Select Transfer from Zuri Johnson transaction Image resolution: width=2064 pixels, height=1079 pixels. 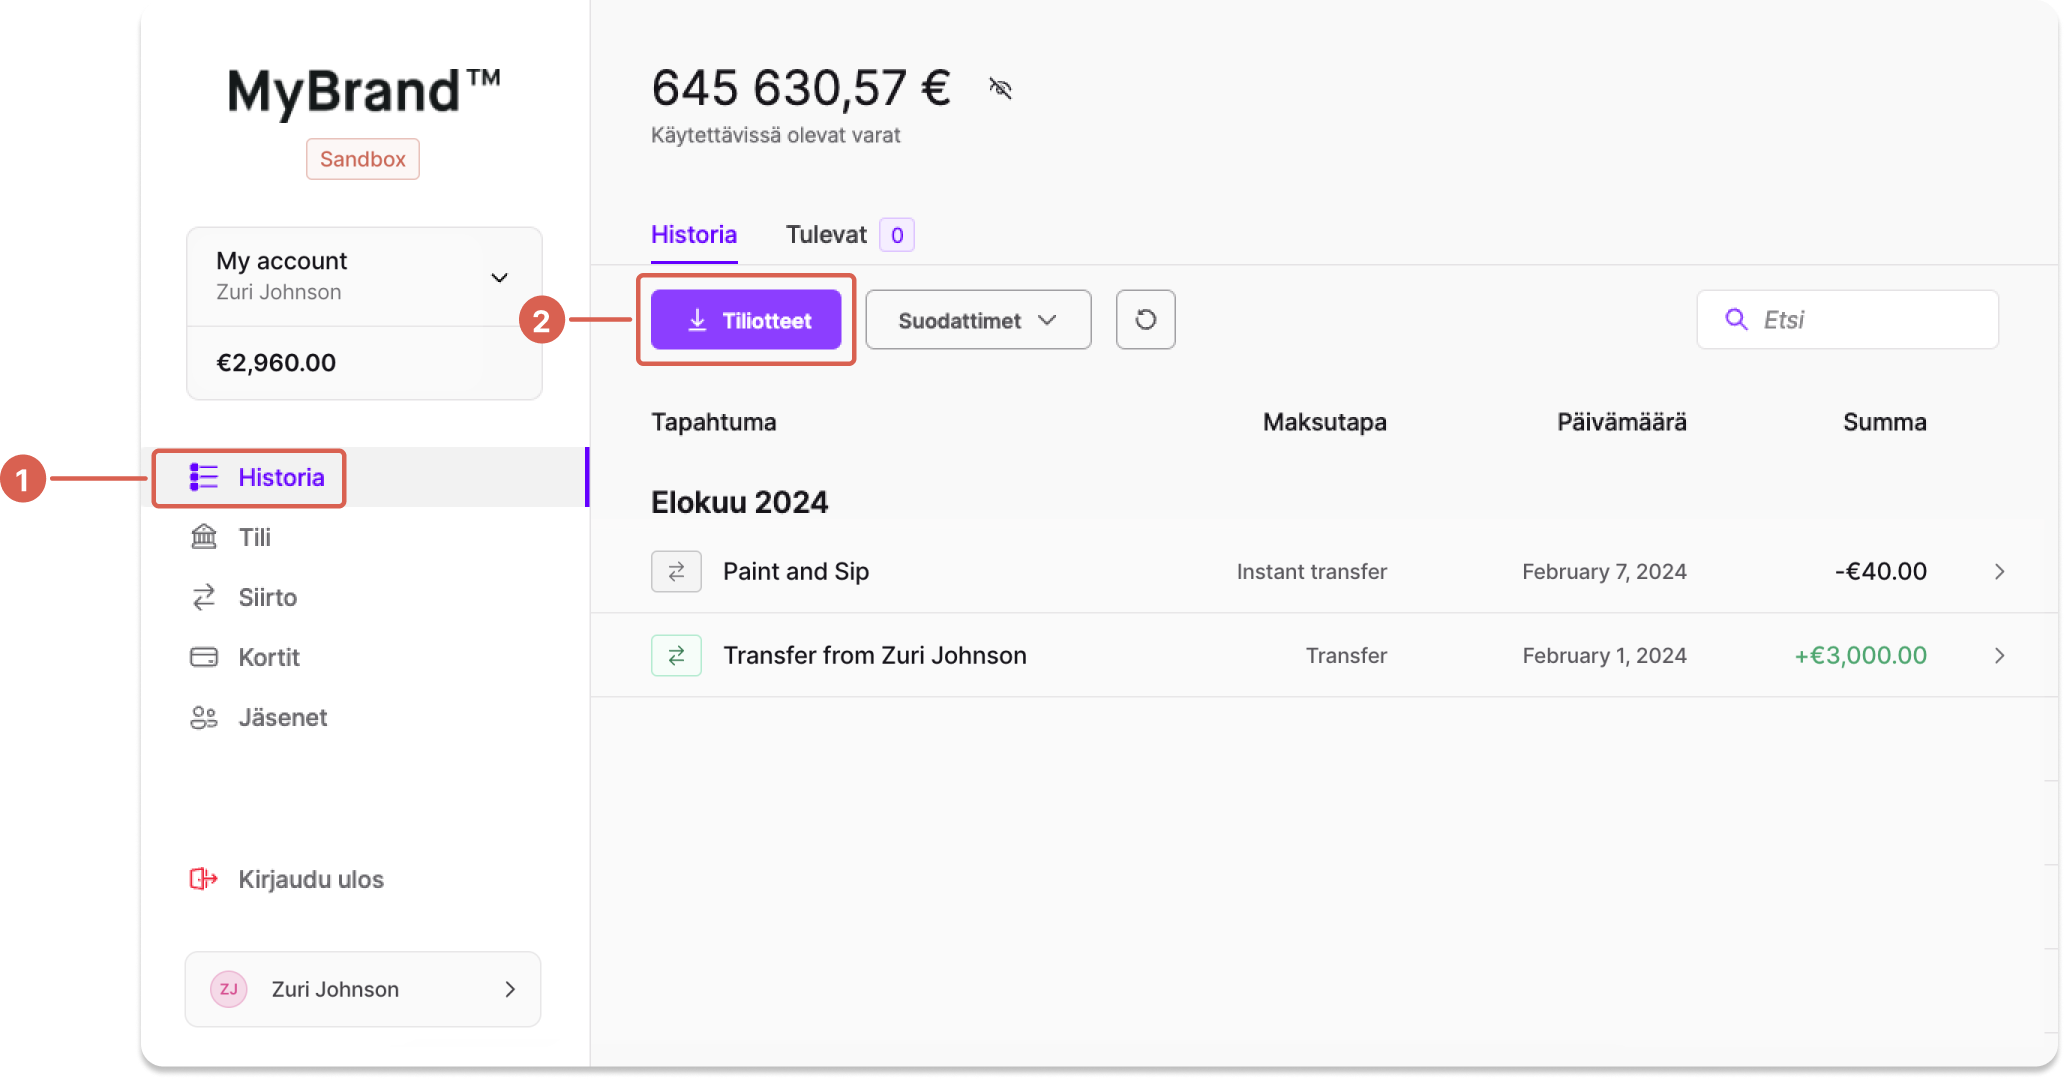coord(1324,655)
